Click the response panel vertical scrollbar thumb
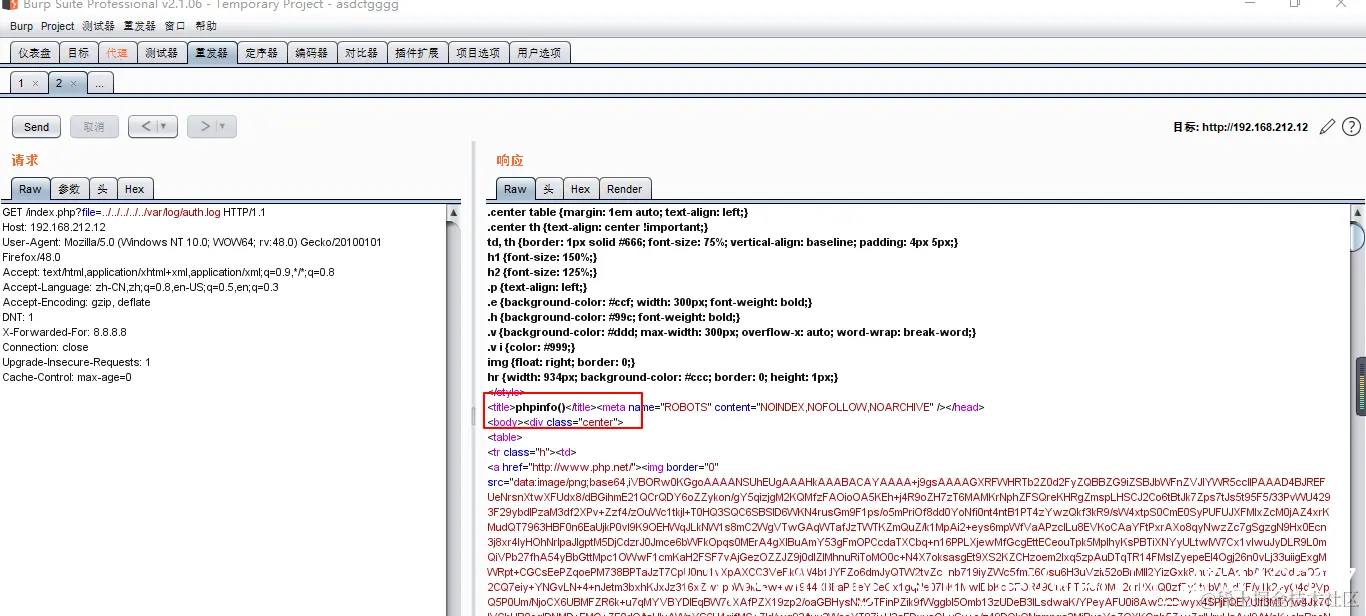The height and width of the screenshot is (616, 1366). (x=1357, y=238)
